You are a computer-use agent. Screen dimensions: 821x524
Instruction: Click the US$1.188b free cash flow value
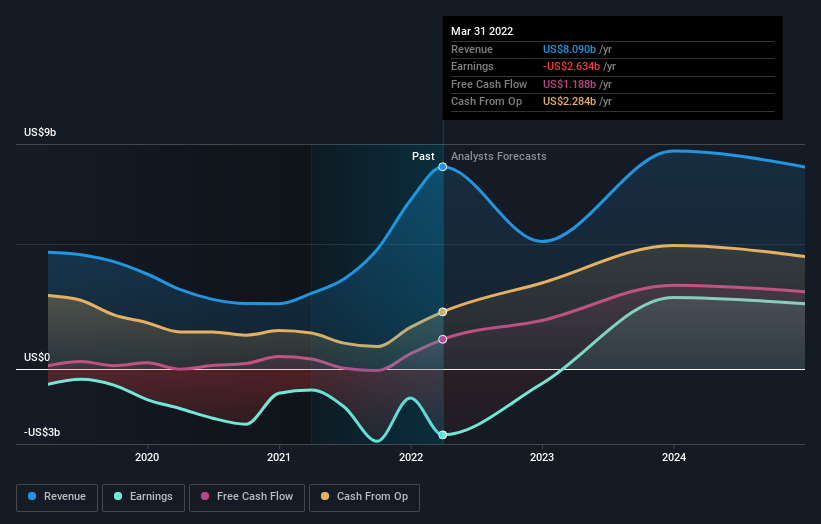pos(569,84)
